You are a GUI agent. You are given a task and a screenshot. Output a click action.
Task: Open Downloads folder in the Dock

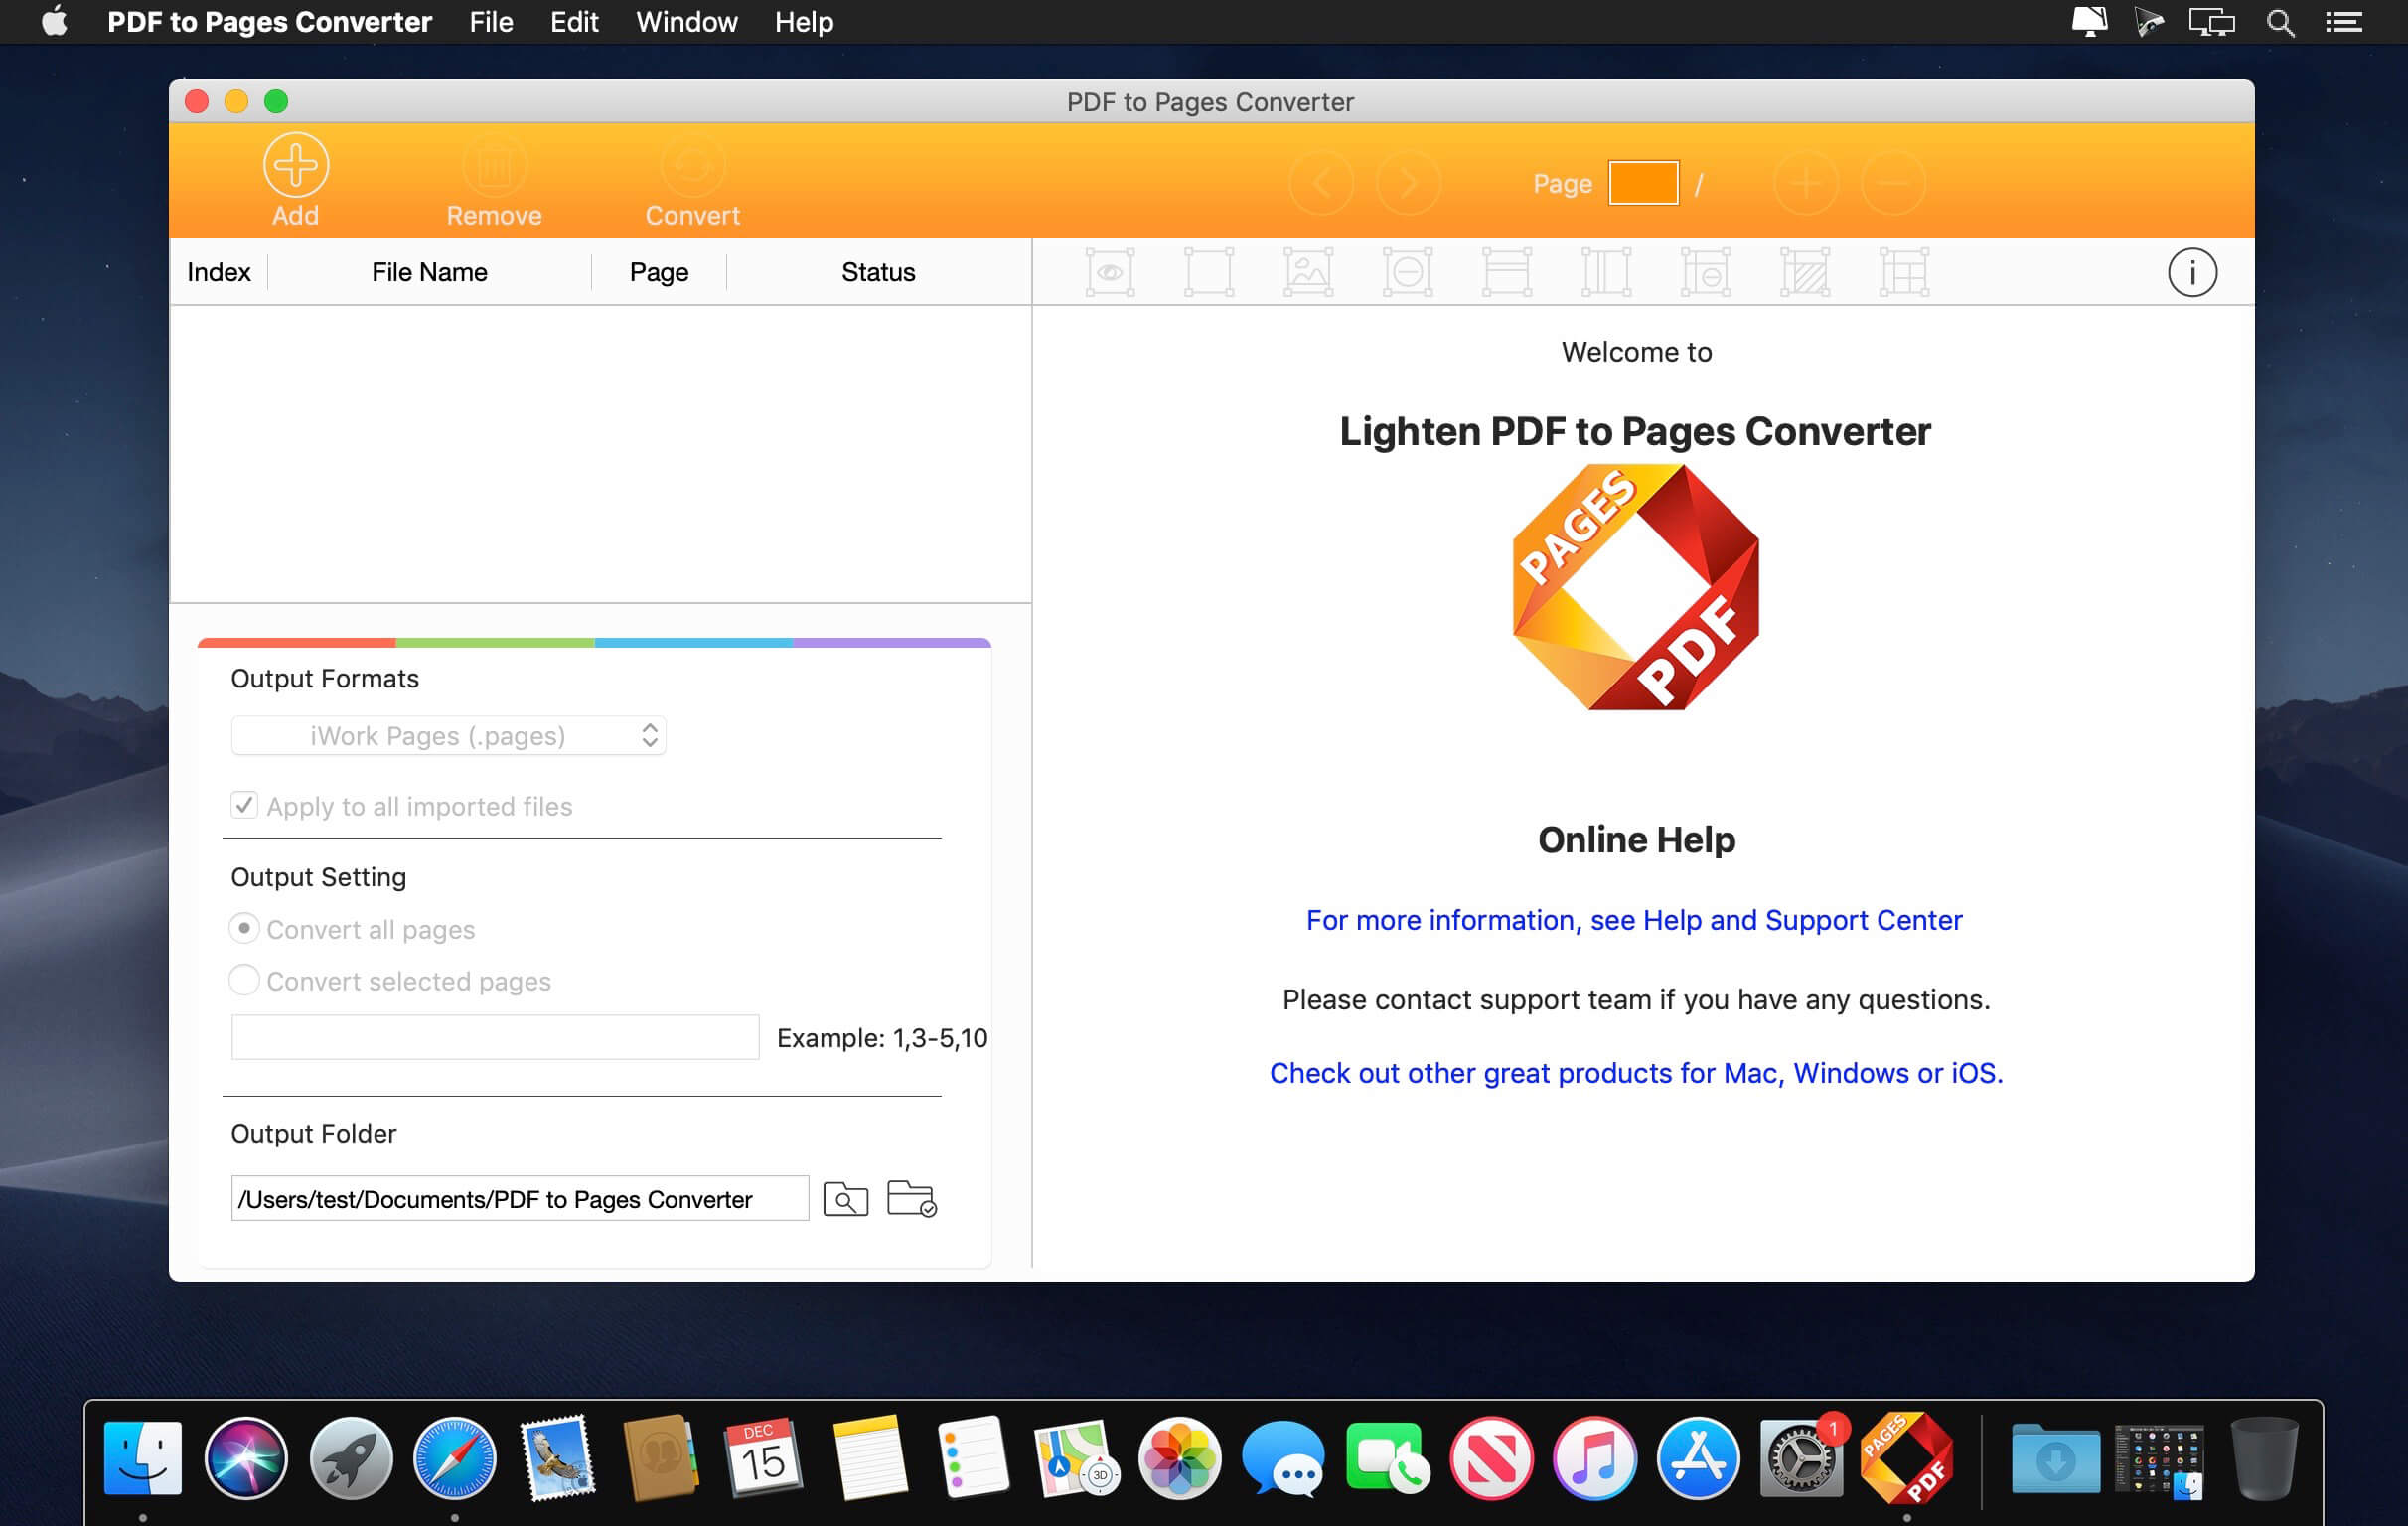pyautogui.click(x=2055, y=1458)
